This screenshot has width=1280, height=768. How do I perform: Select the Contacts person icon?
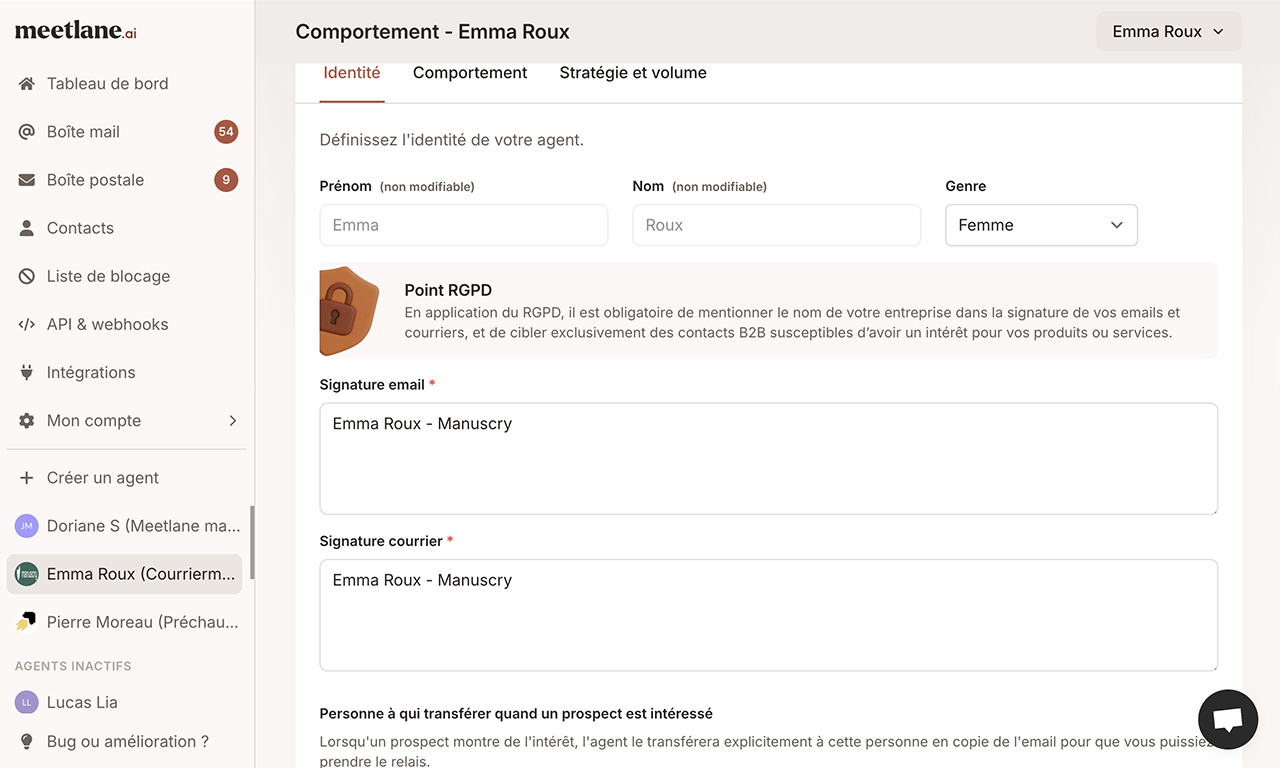coord(27,227)
